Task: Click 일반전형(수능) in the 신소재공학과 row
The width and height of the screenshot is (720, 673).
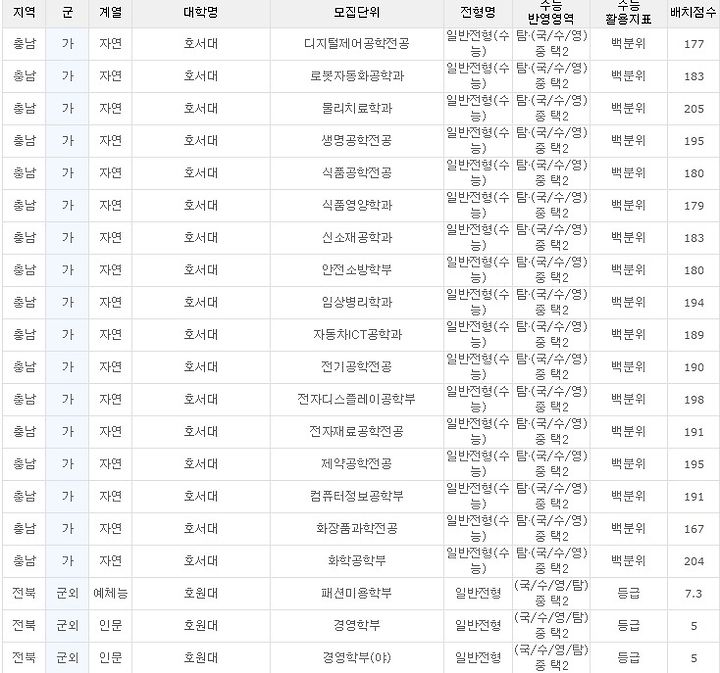Action: pos(478,238)
